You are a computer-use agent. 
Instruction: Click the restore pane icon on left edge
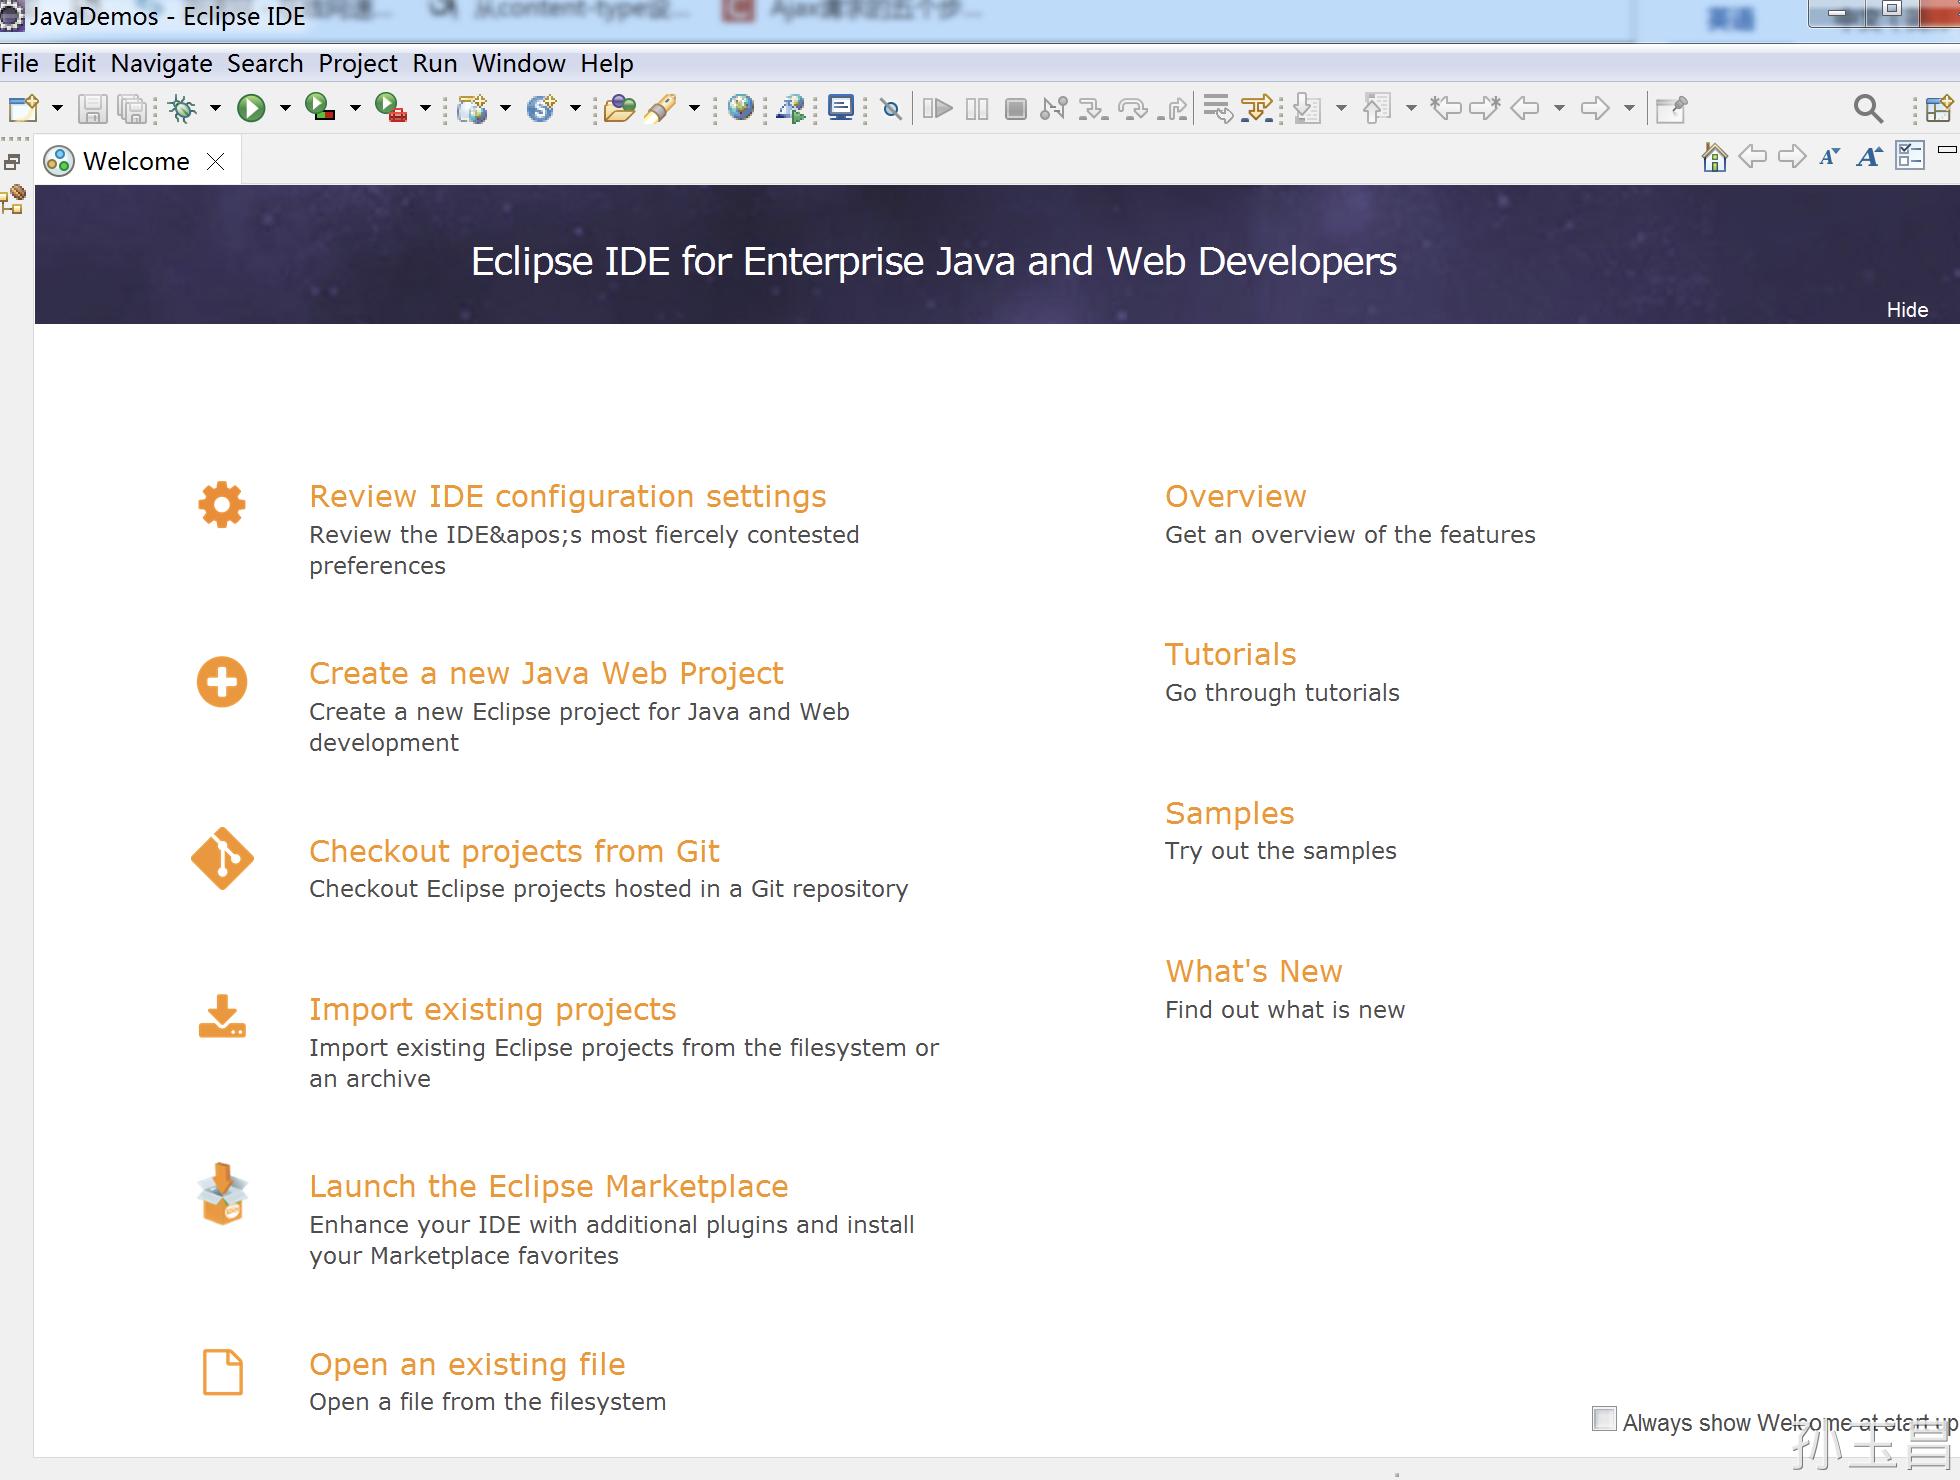[13, 160]
